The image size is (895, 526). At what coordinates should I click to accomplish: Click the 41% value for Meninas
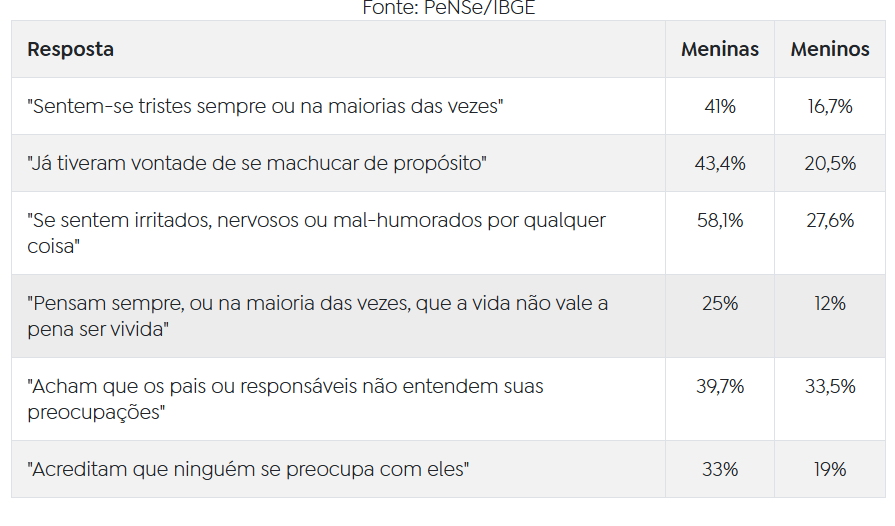719,106
